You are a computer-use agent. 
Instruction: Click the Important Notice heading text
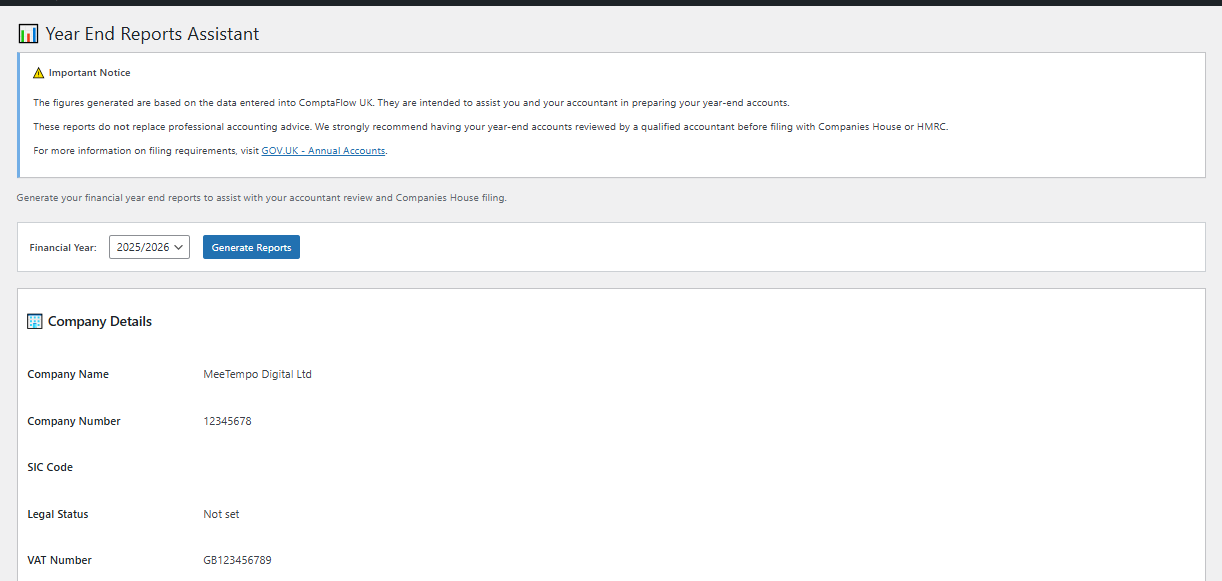(90, 73)
